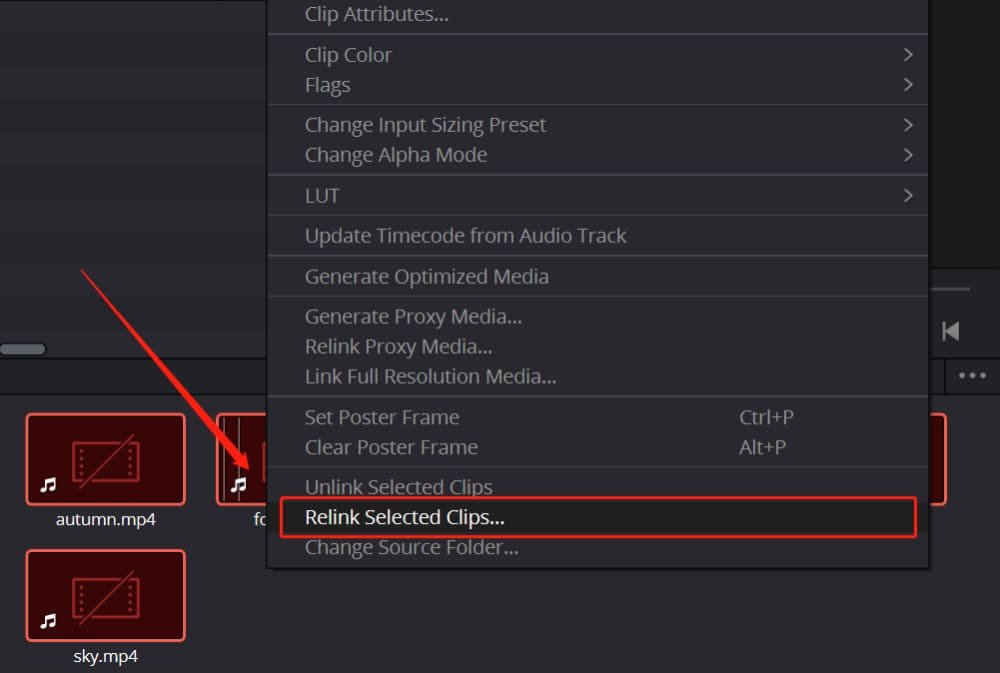
Task: Choose Generate Proxy Media option
Action: click(413, 317)
